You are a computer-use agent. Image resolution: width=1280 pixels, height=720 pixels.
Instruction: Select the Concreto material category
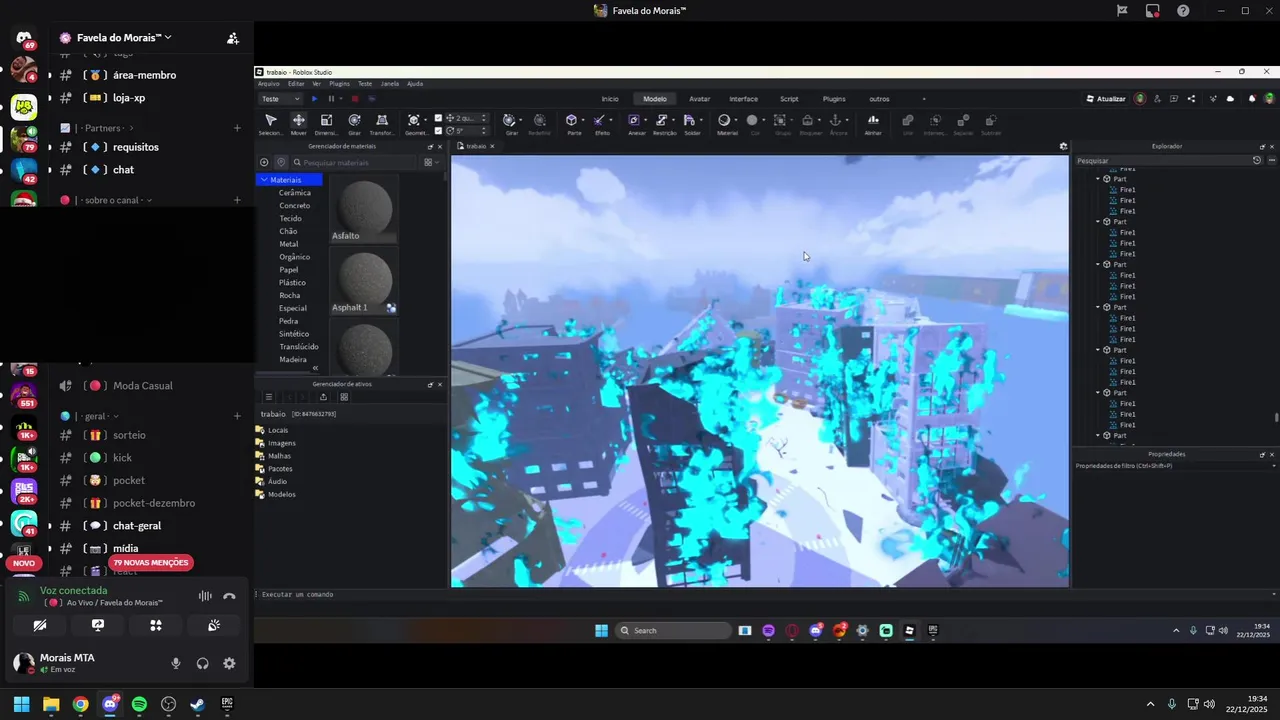click(x=294, y=205)
